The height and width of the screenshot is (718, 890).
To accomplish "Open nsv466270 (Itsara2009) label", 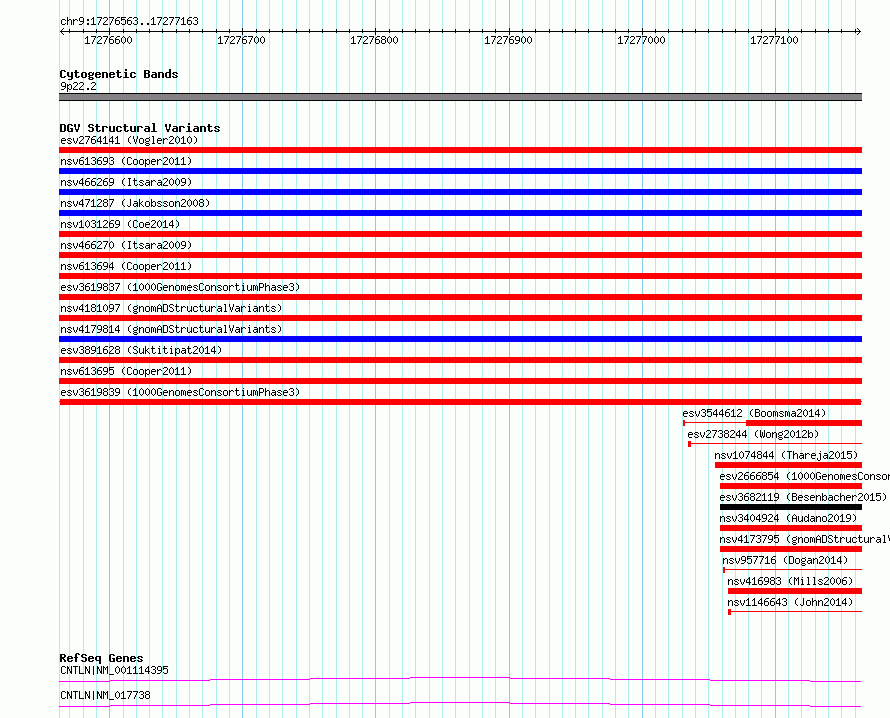I will click(x=126, y=245).
